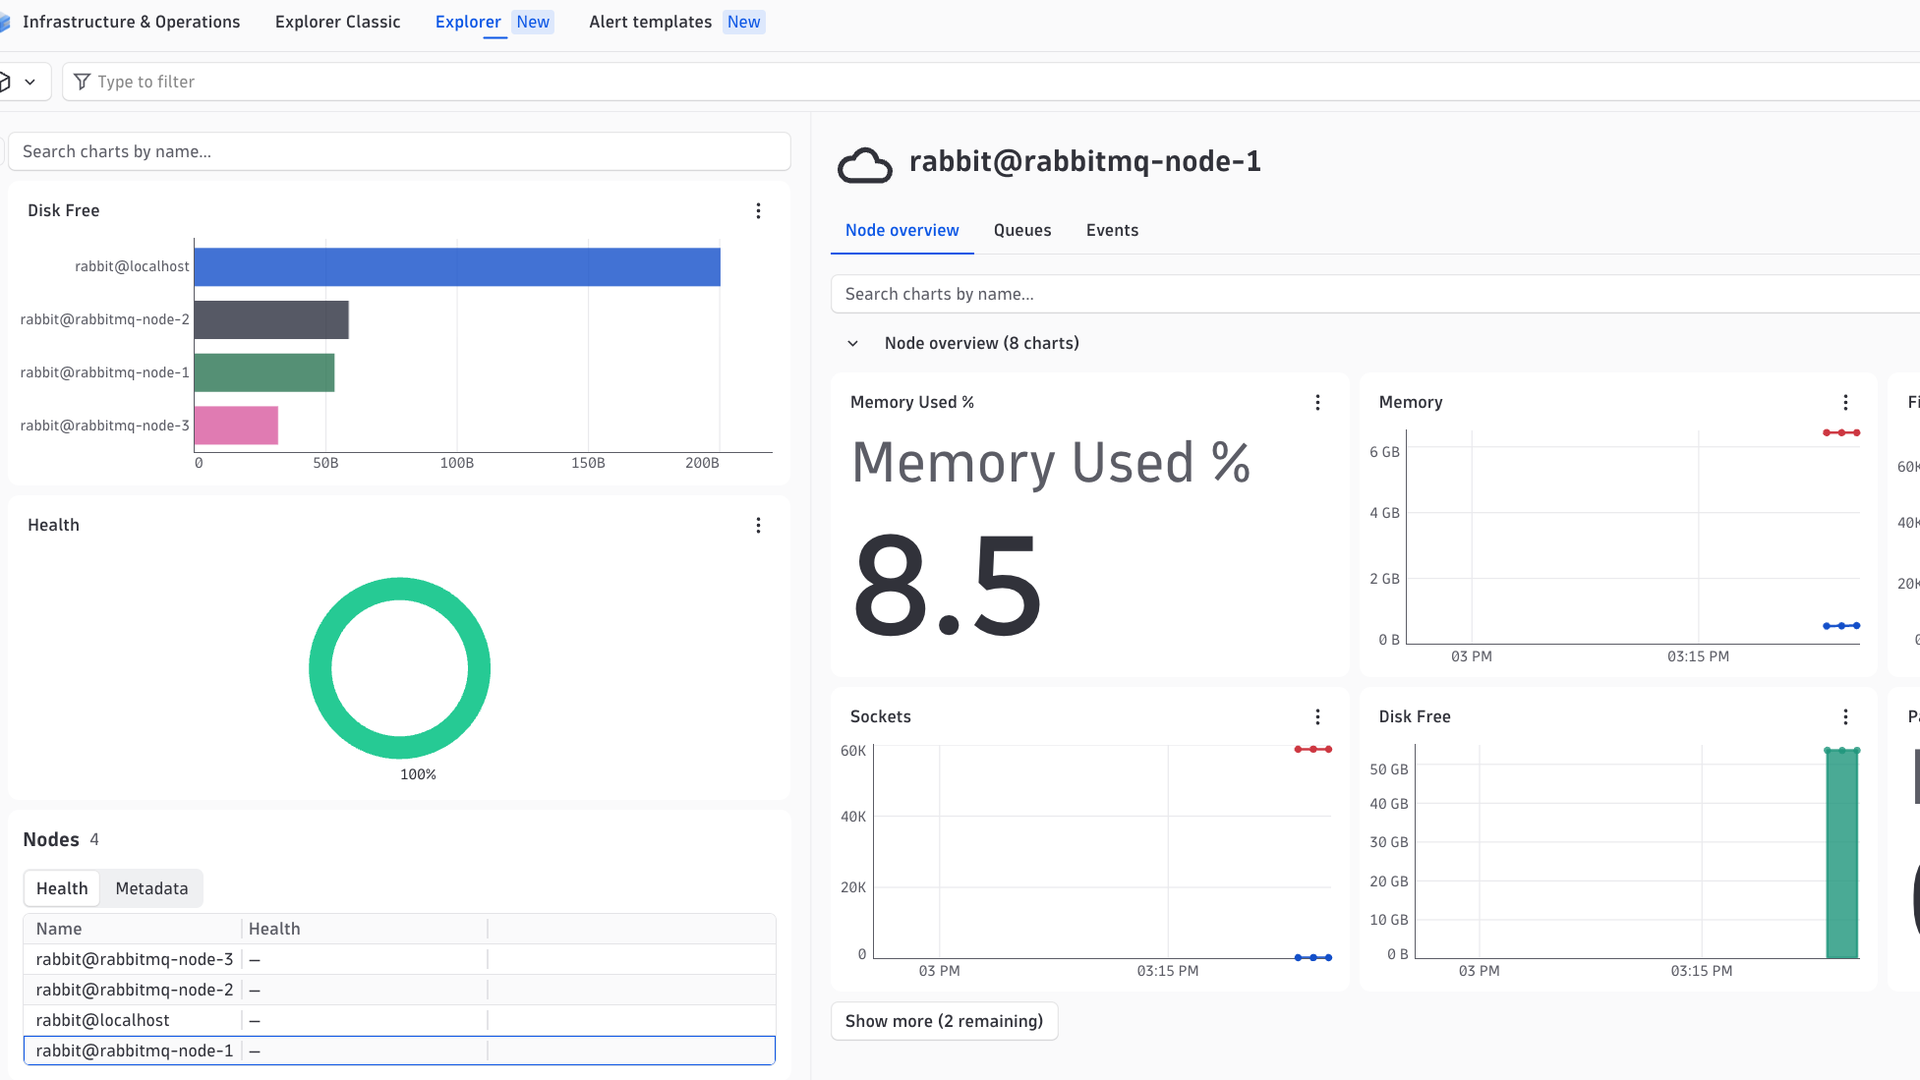Click the green bar in node Disk Free chart
Screen dimensions: 1920x1080
[x=1842, y=854]
